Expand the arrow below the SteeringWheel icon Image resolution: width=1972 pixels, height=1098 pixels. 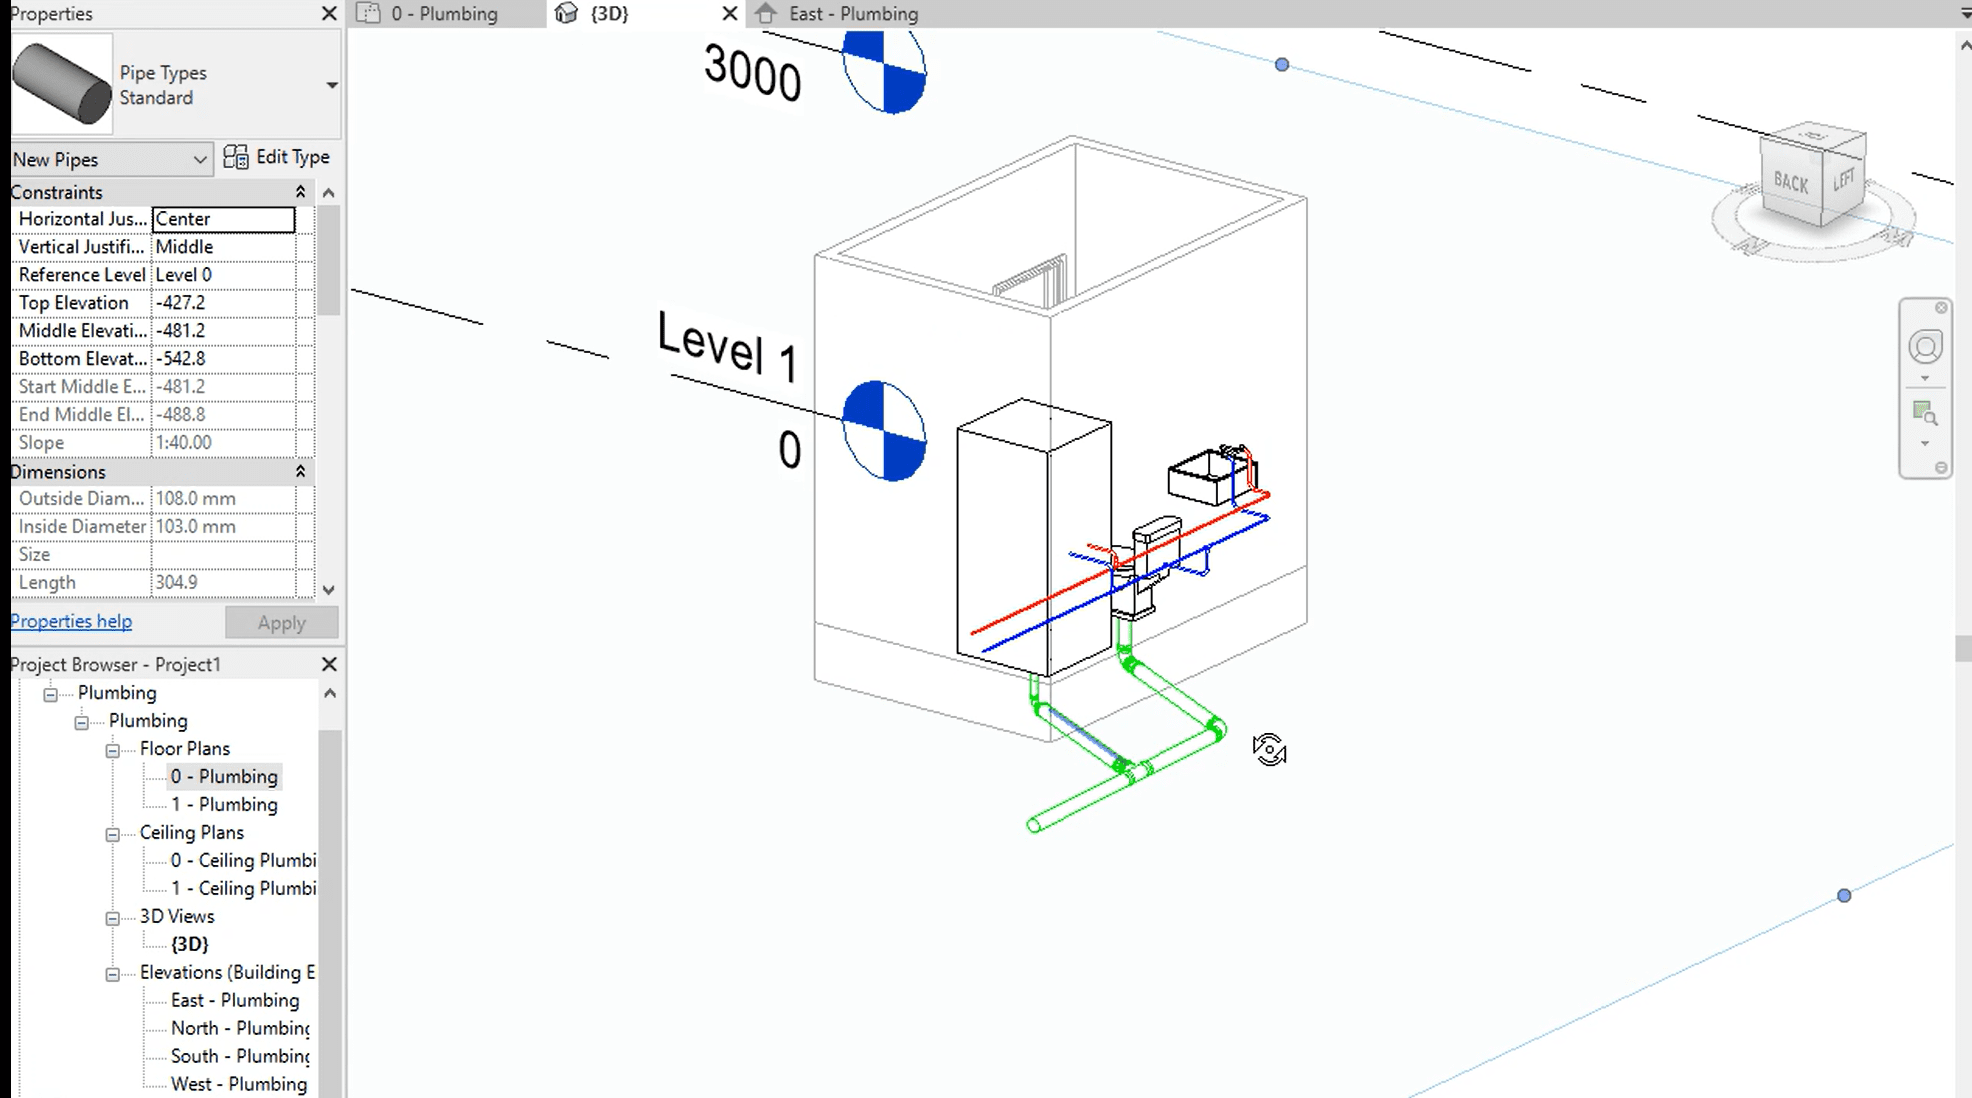pyautogui.click(x=1925, y=378)
